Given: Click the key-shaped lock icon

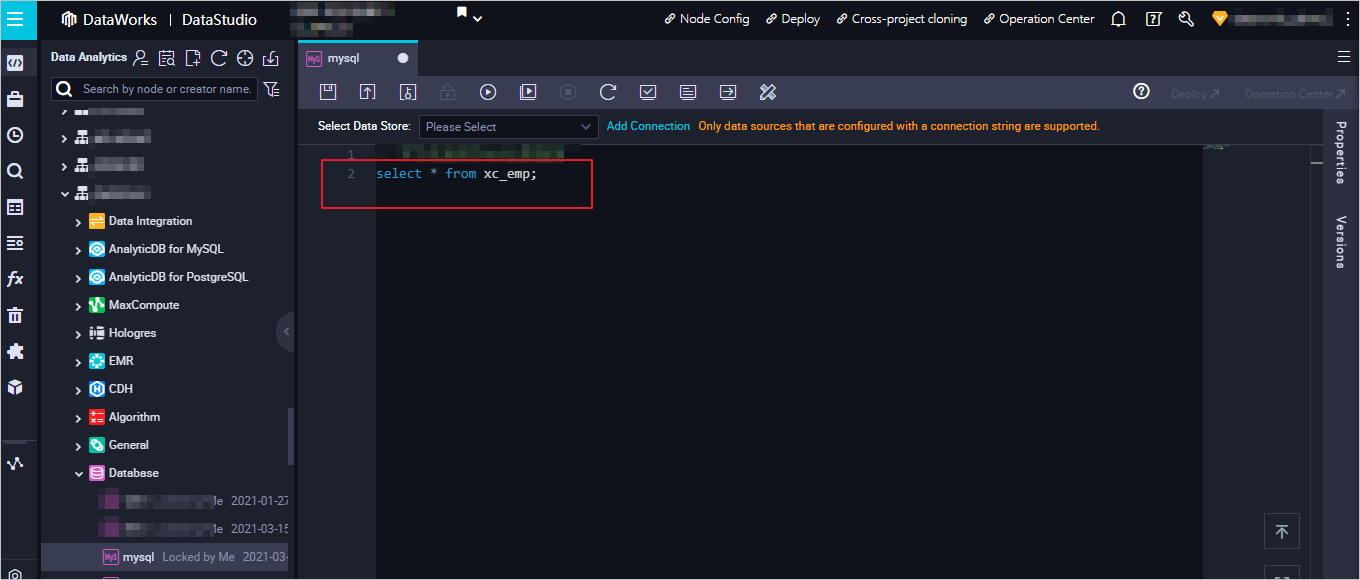Looking at the screenshot, I should tap(408, 92).
